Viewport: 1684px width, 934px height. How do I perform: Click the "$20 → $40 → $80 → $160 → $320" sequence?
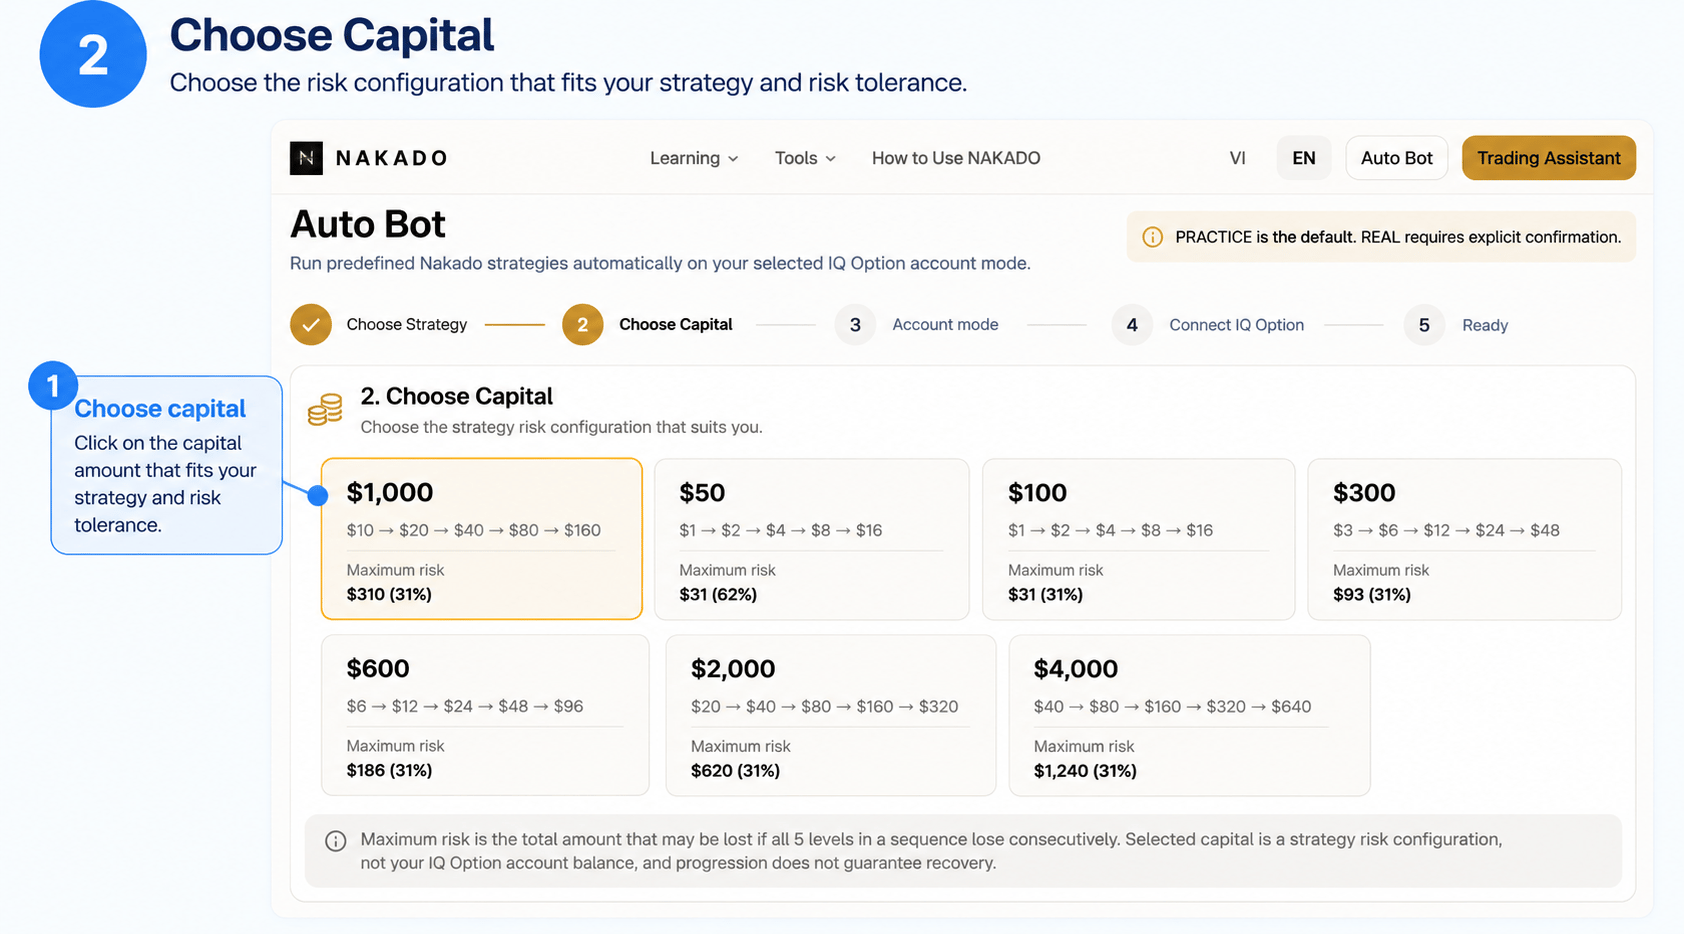[824, 706]
